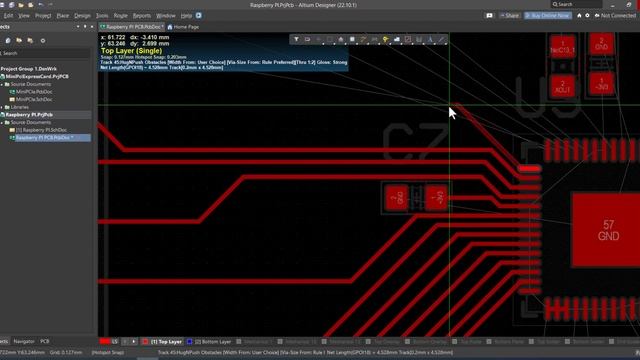Open the Help menu
The width and height of the screenshot is (640, 360).
point(186,16)
